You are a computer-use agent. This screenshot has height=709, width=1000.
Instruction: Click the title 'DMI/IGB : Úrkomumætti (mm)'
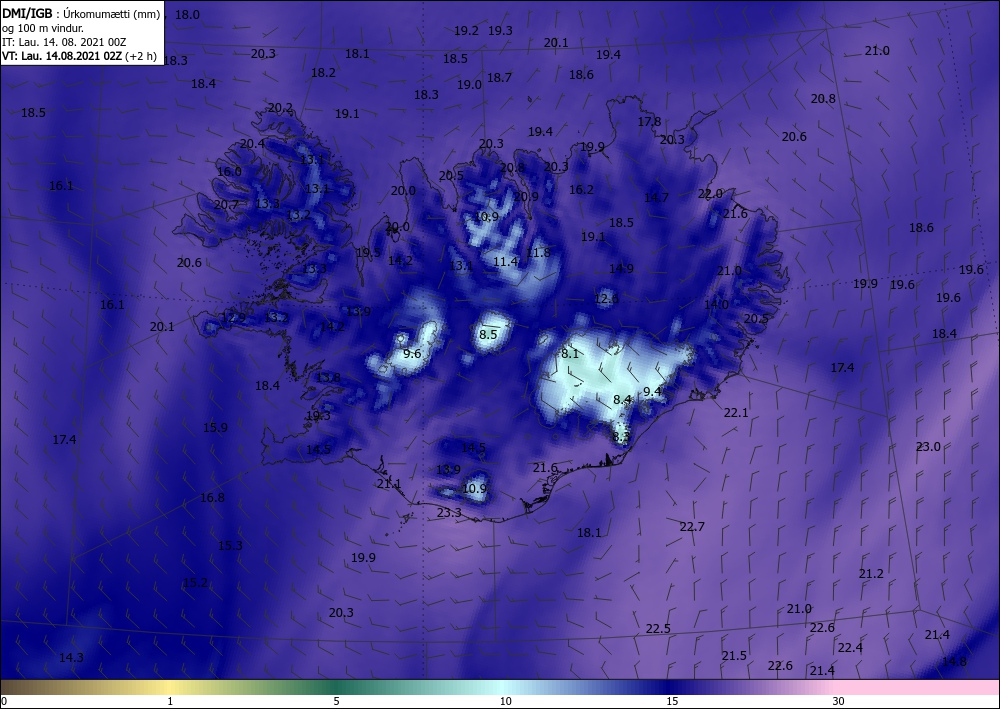81,13
